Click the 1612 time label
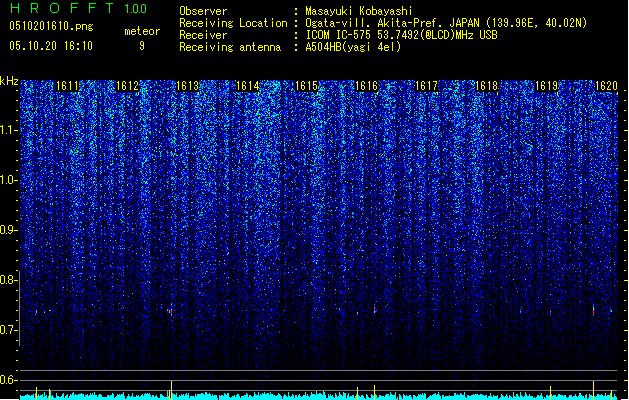 pyautogui.click(x=127, y=86)
